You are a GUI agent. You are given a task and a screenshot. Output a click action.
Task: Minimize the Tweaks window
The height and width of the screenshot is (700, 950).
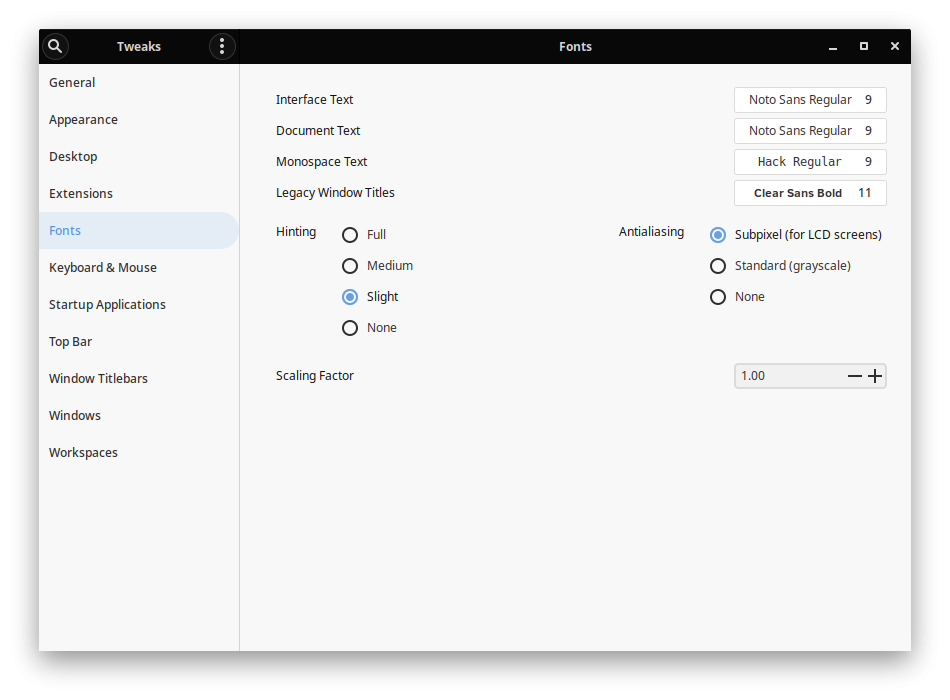(833, 46)
